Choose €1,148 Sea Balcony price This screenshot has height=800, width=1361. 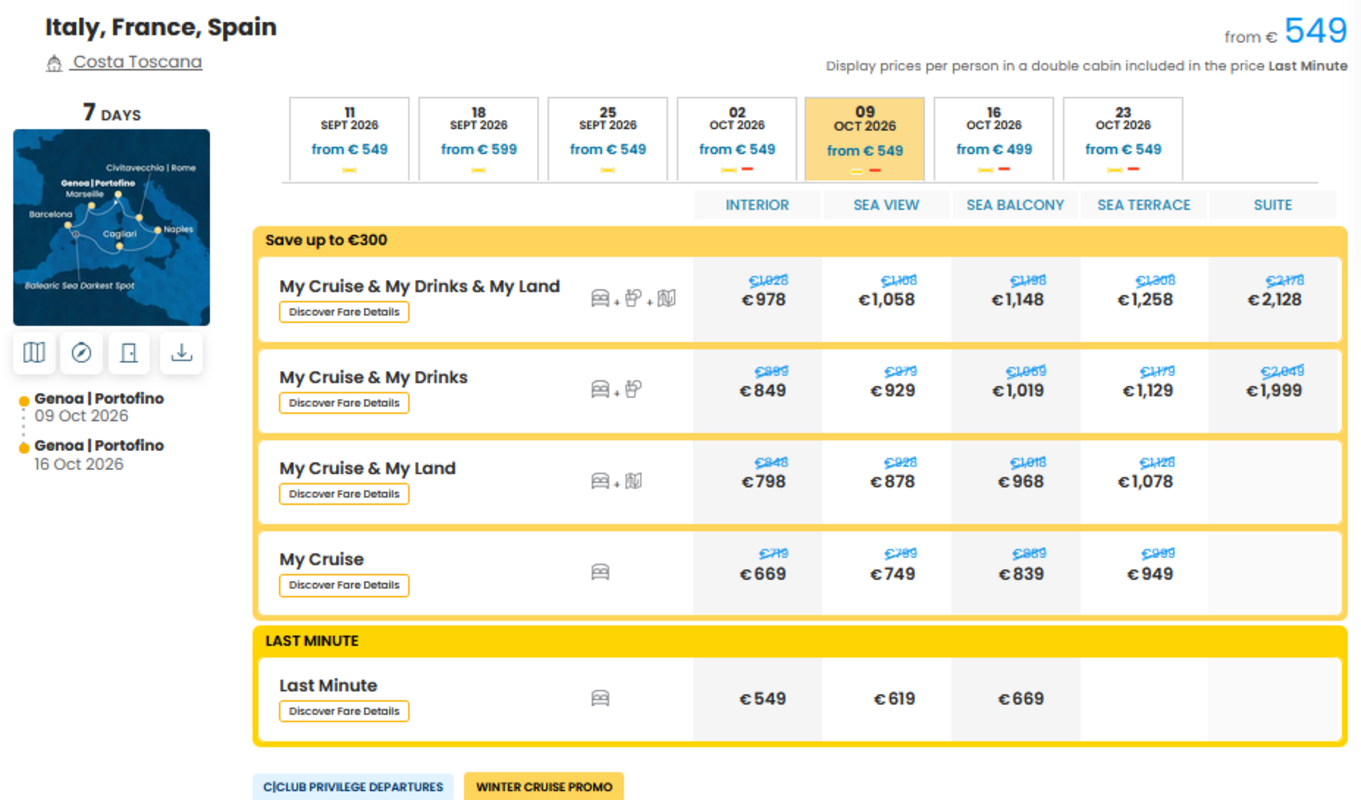click(x=1017, y=299)
